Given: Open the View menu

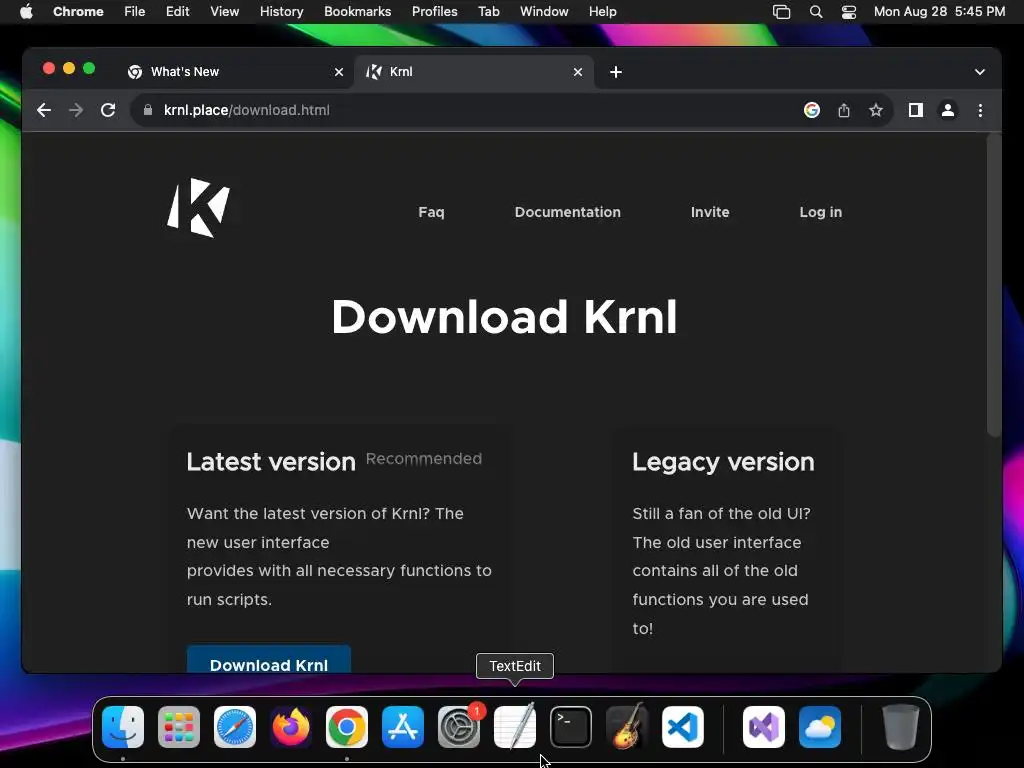Looking at the screenshot, I should [x=225, y=12].
